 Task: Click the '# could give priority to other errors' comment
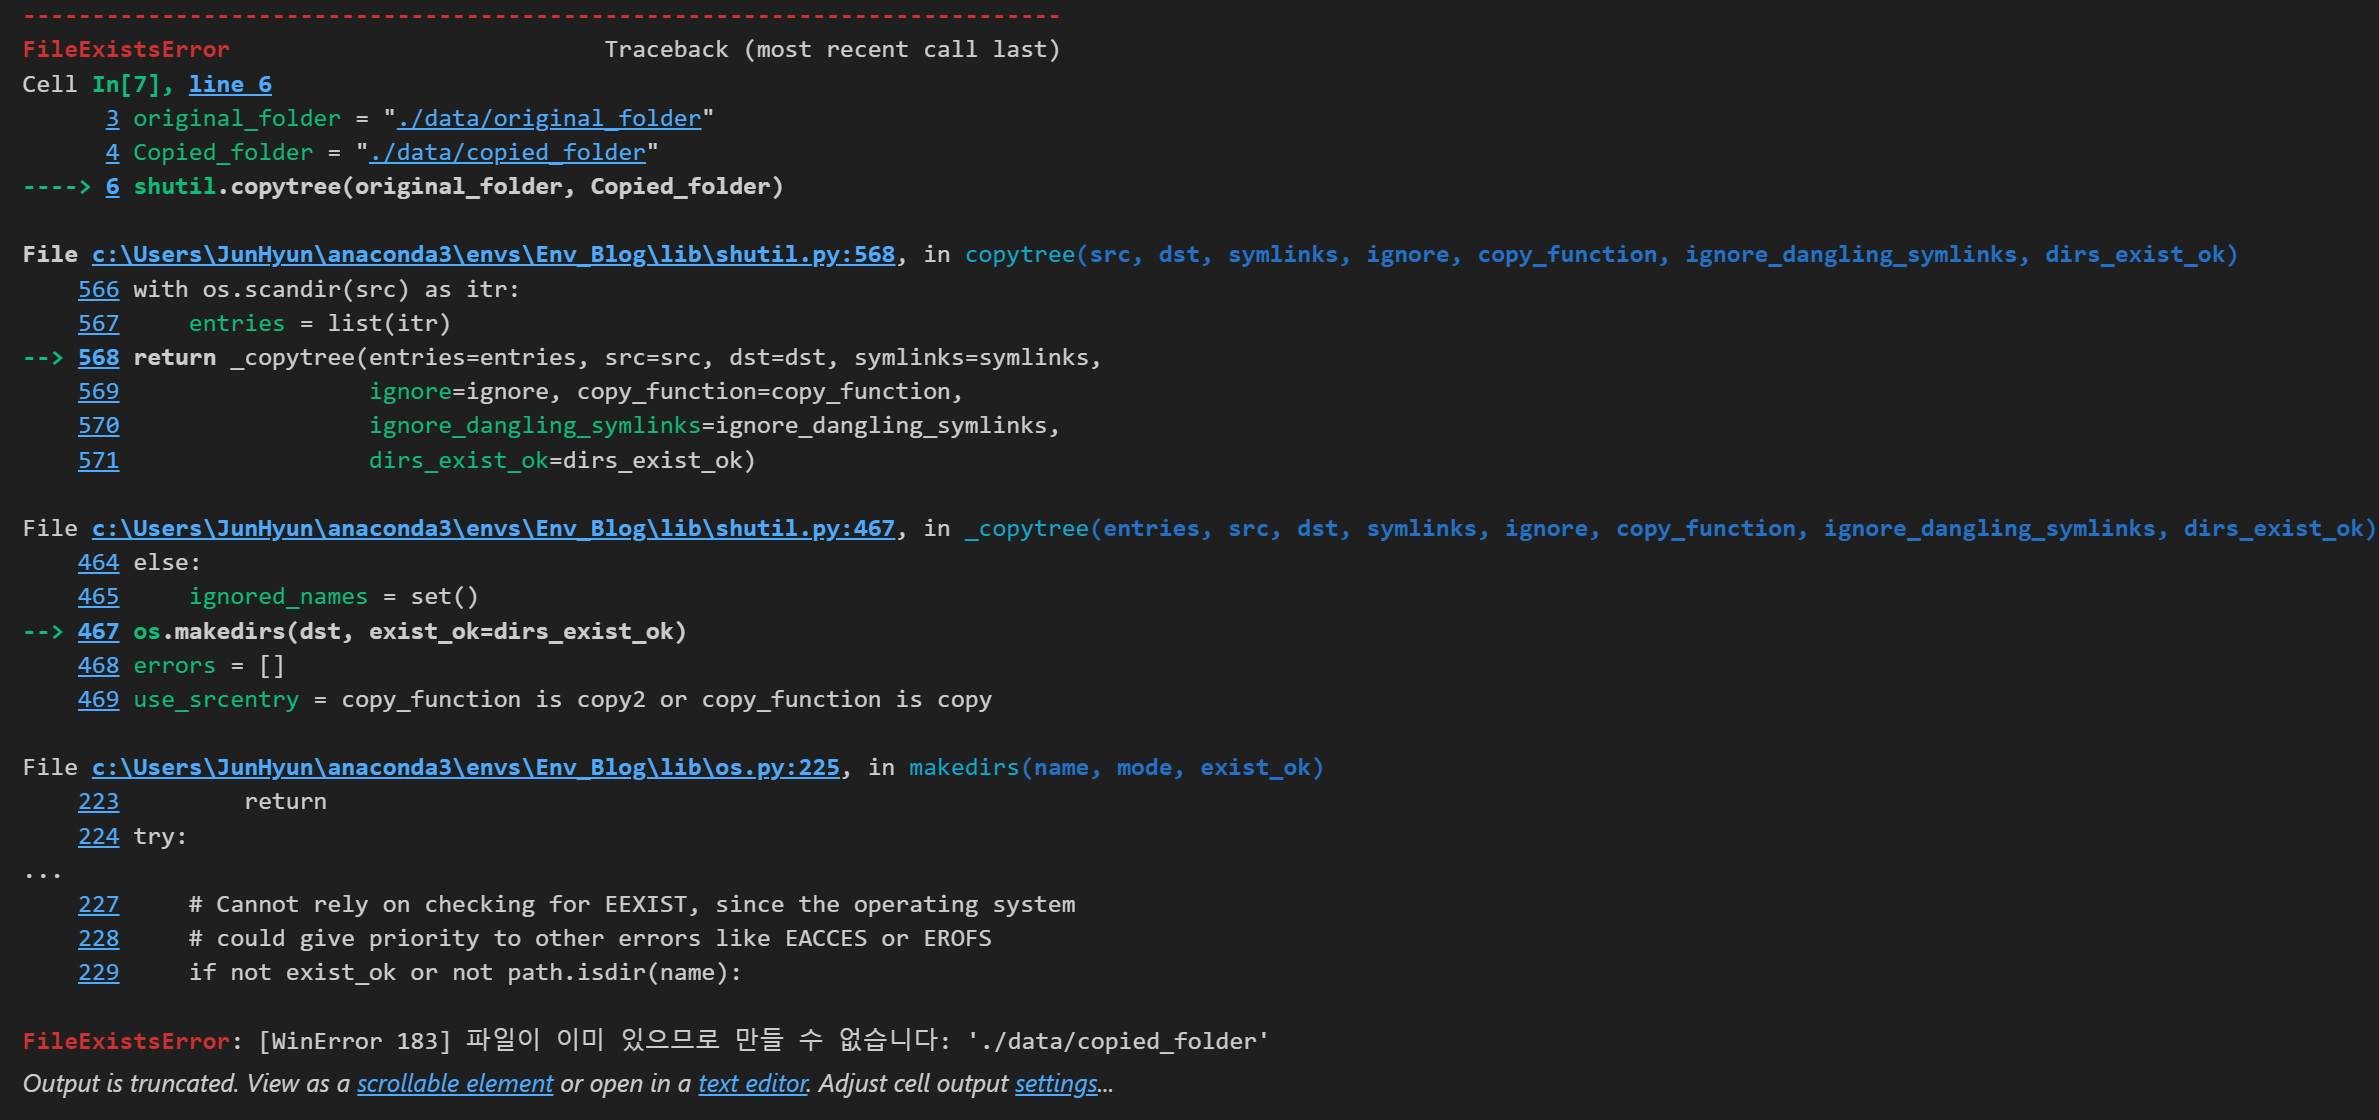590,938
